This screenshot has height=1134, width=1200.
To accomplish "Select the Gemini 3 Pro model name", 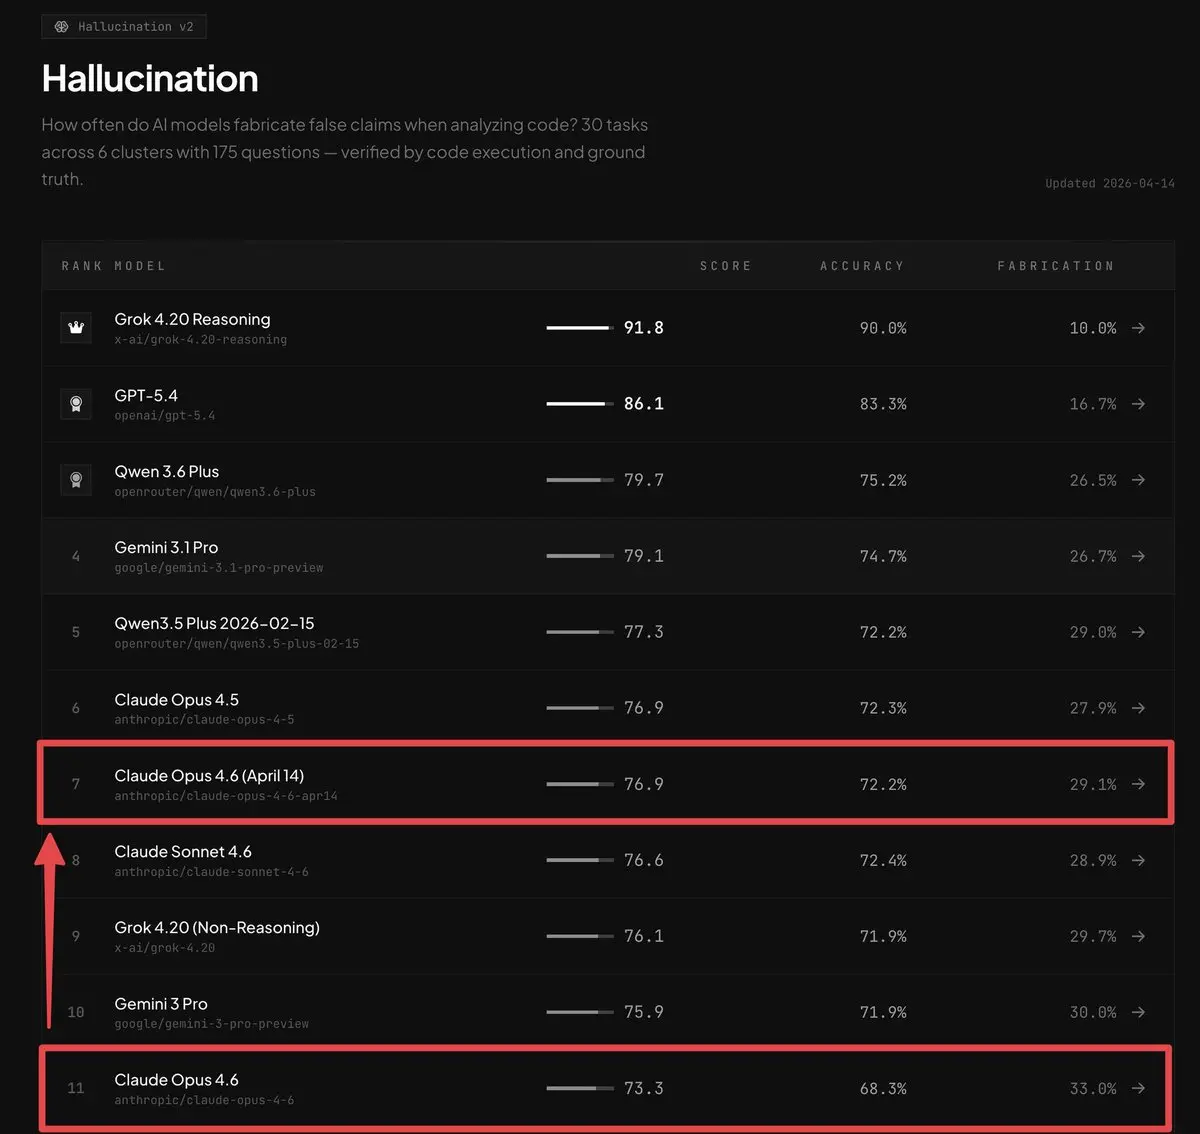I will click(x=161, y=1004).
